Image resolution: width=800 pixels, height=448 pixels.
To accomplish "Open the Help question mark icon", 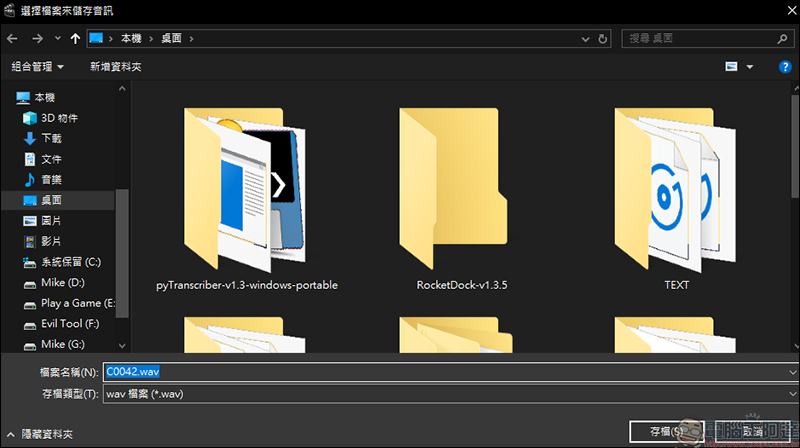I will click(x=785, y=67).
